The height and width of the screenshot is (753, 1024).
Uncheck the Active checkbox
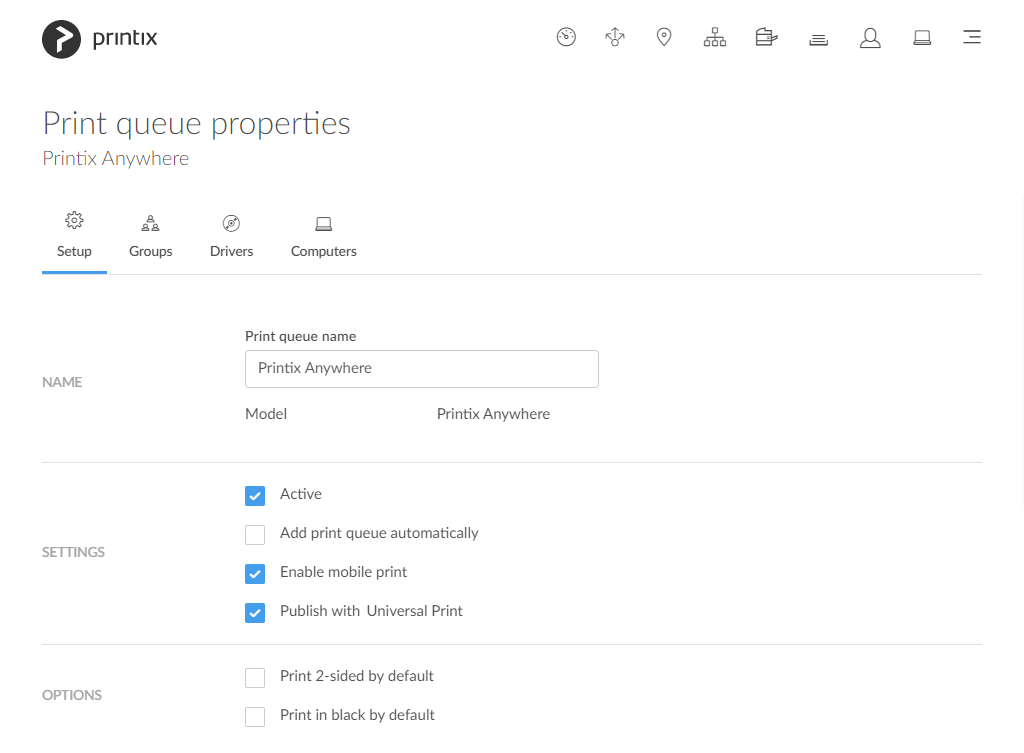(255, 496)
